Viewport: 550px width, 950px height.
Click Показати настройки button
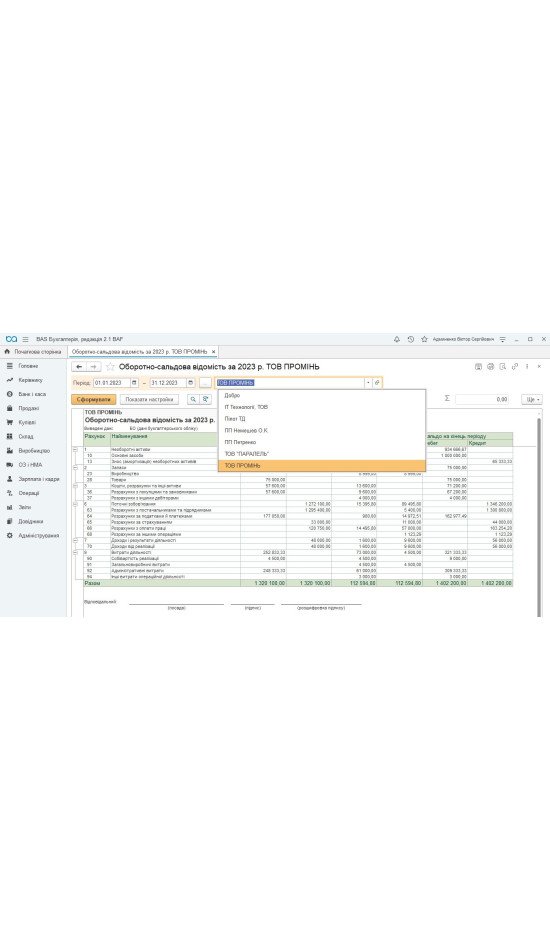point(149,399)
